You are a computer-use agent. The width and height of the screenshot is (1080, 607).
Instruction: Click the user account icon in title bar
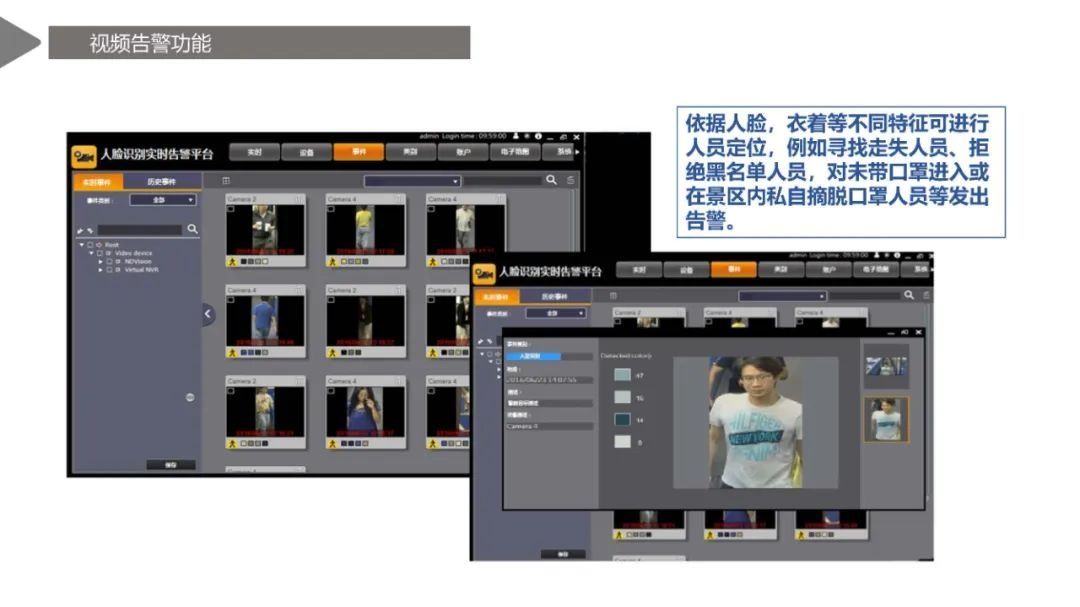pos(518,135)
